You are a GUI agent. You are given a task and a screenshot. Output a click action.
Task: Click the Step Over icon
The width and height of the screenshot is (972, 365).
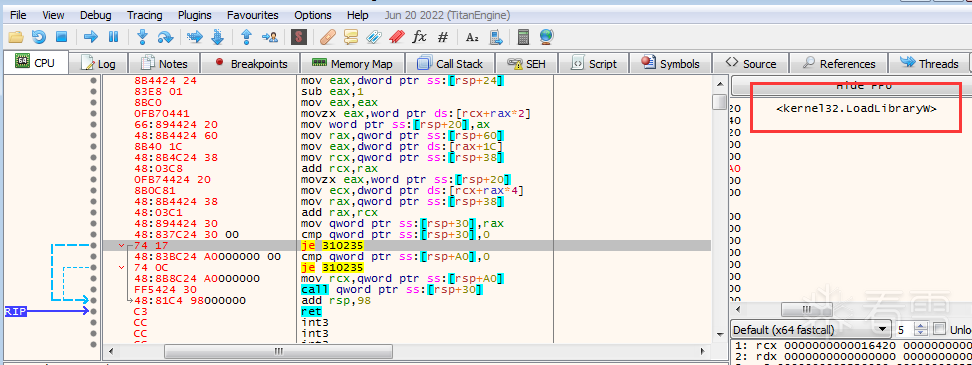click(x=165, y=37)
